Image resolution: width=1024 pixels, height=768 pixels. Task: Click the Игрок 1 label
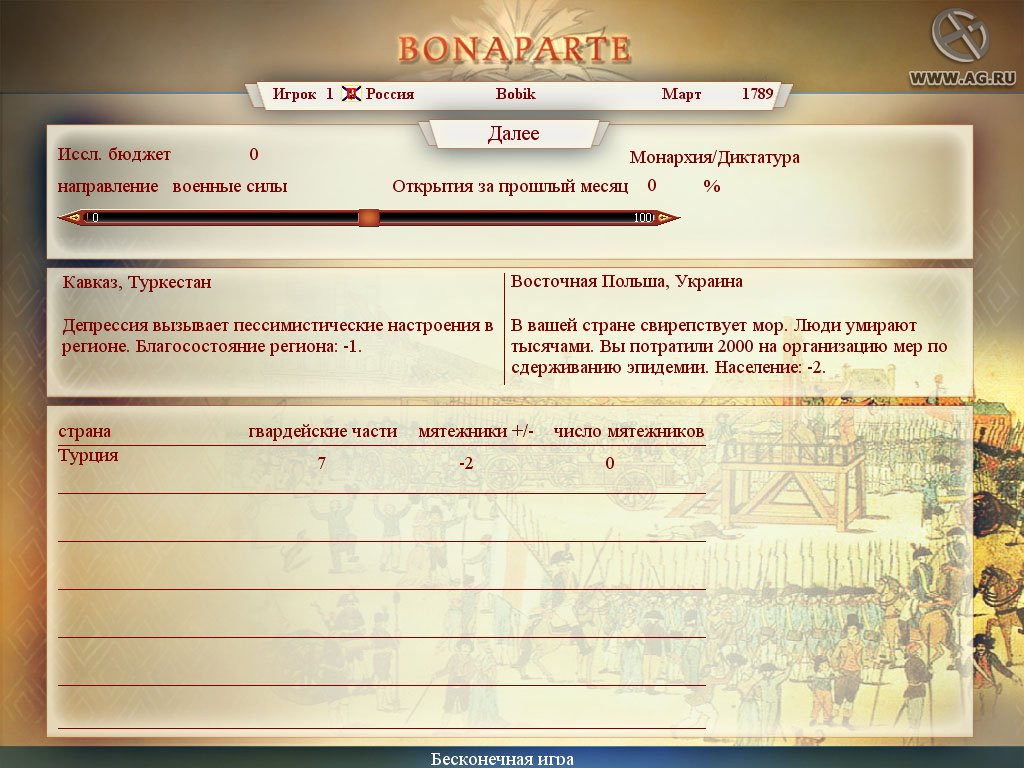coord(303,94)
